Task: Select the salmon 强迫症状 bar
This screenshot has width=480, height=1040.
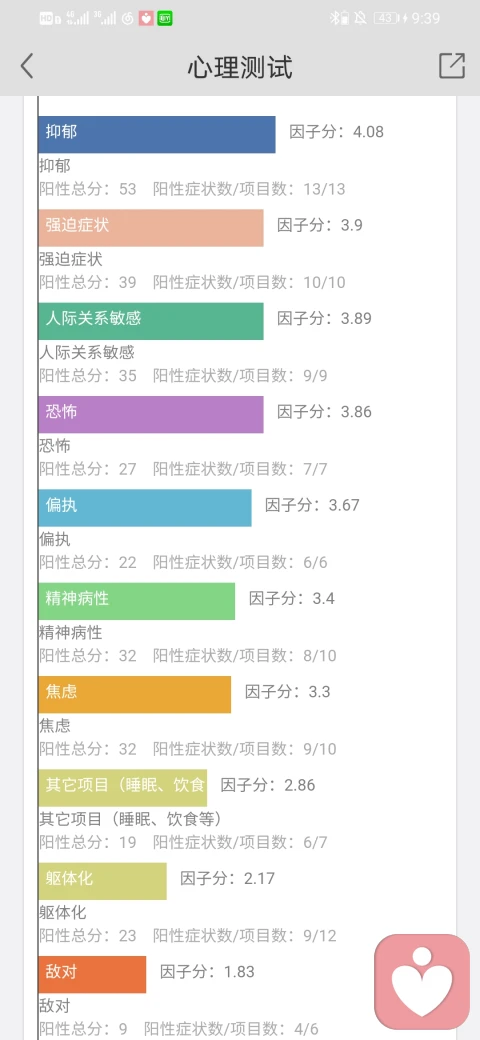Action: tap(150, 228)
